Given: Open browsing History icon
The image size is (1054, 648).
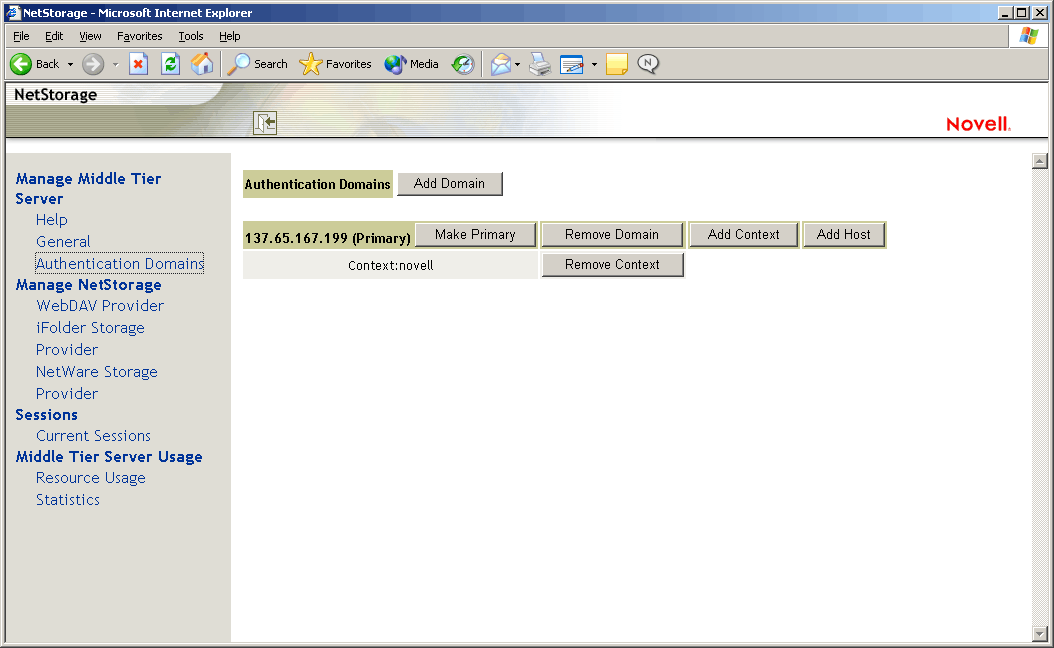Looking at the screenshot, I should pyautogui.click(x=462, y=64).
